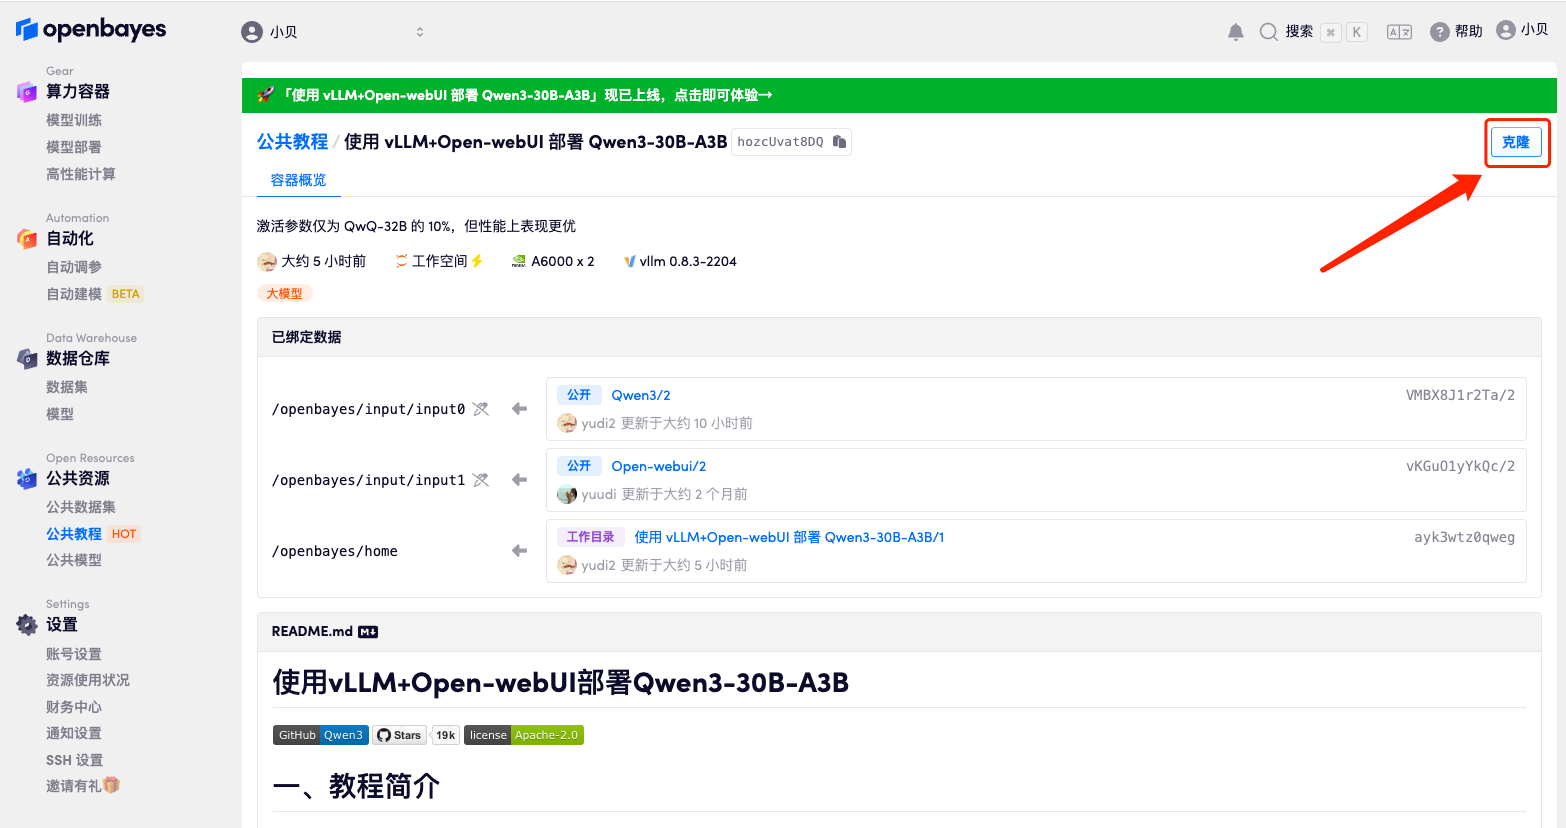Viewport: 1566px width, 828px height.
Task: Click the 公共资源 section icon
Action: point(27,479)
